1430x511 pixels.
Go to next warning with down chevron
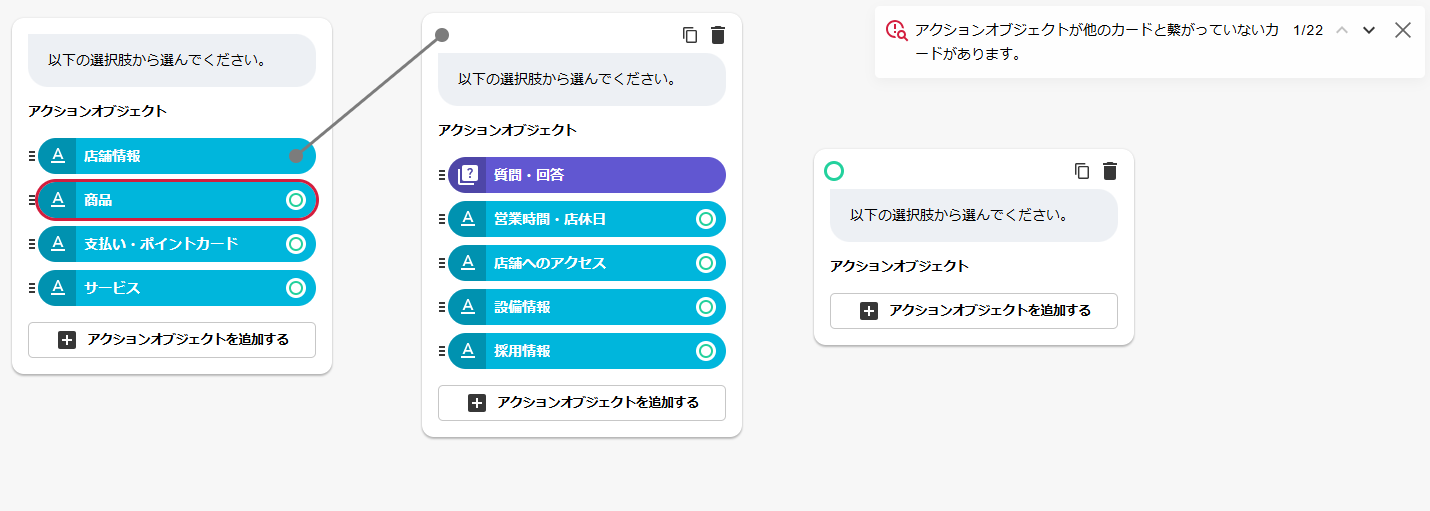[x=1369, y=30]
